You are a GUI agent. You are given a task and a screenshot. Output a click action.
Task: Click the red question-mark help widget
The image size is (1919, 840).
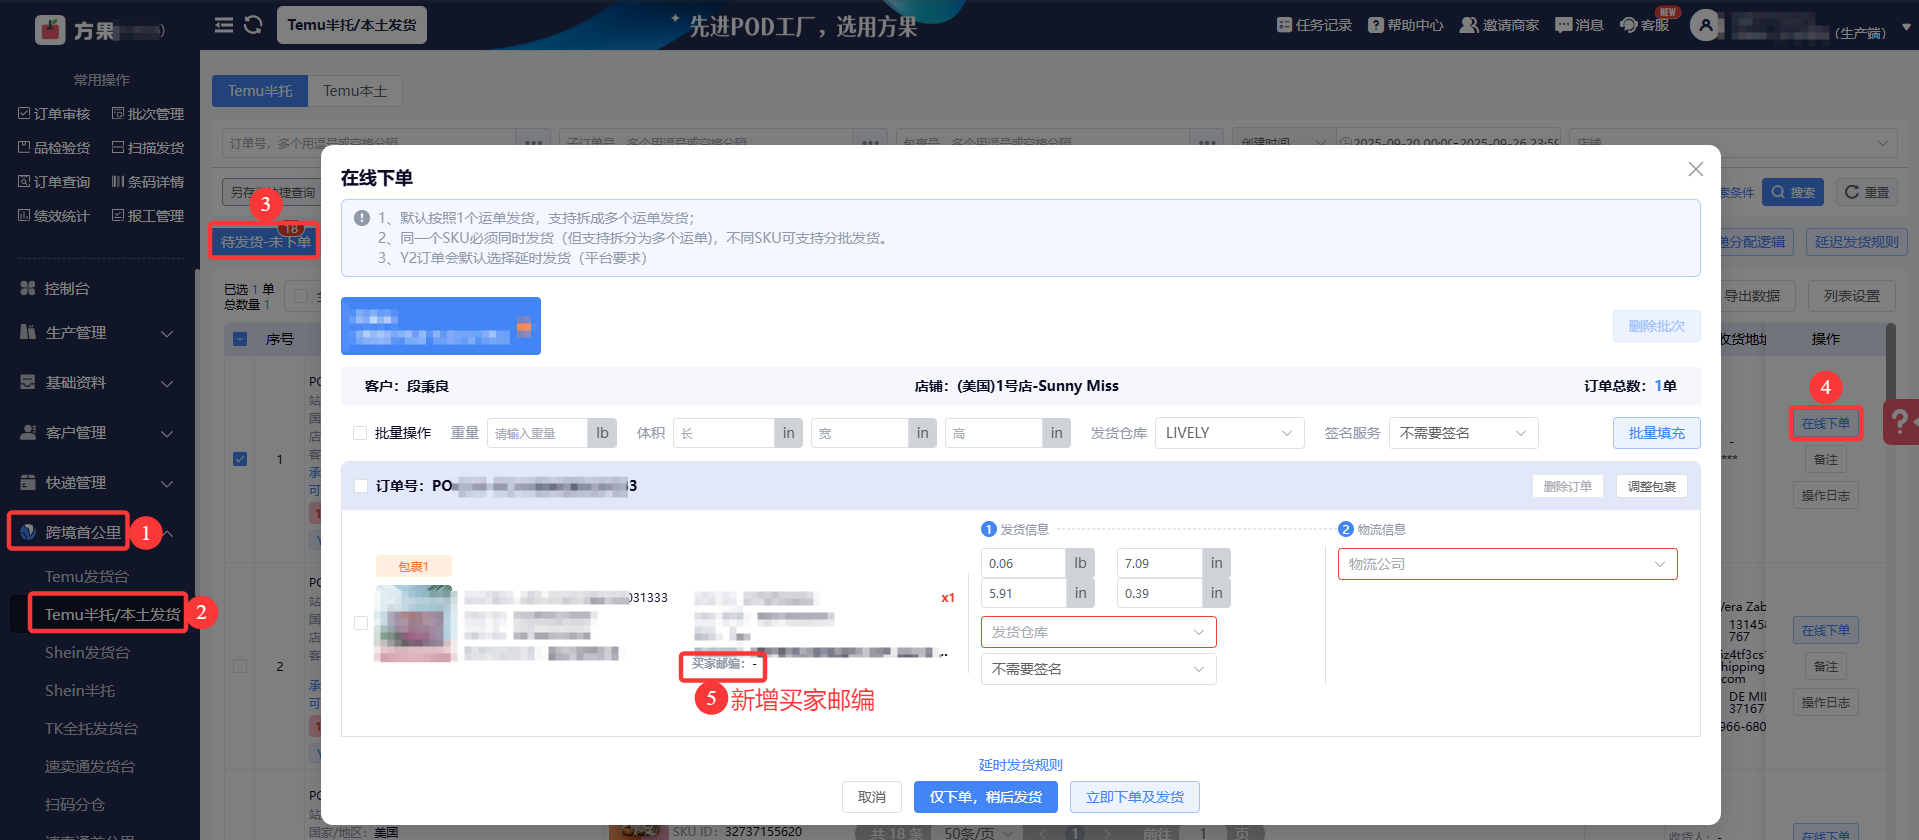click(1900, 422)
